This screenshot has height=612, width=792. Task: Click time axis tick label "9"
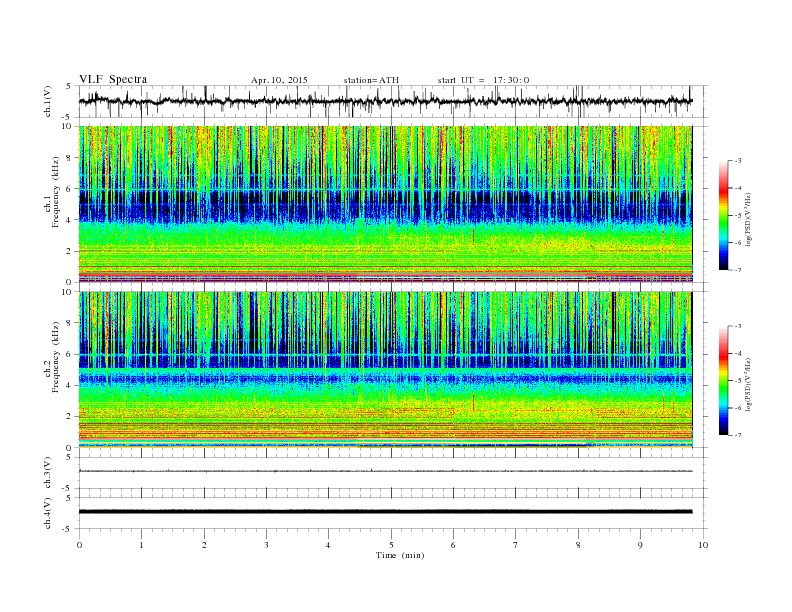640,545
